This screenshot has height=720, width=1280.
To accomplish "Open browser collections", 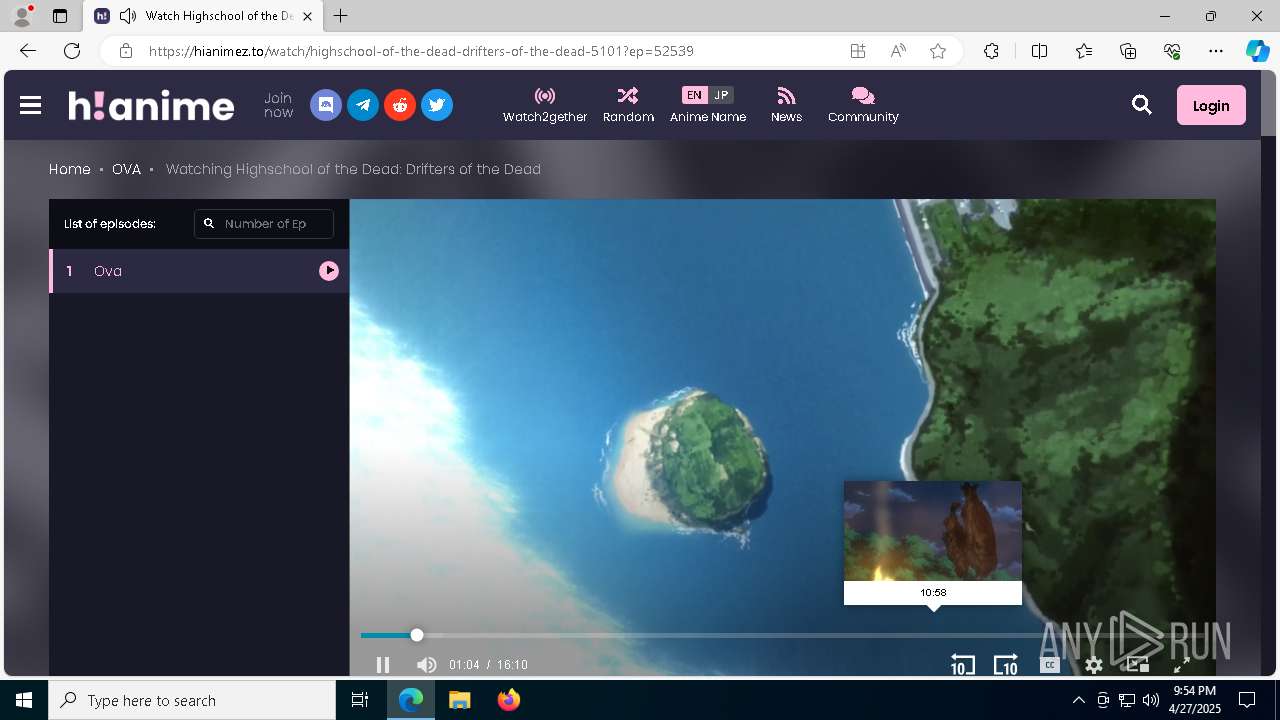I will coord(1128,51).
